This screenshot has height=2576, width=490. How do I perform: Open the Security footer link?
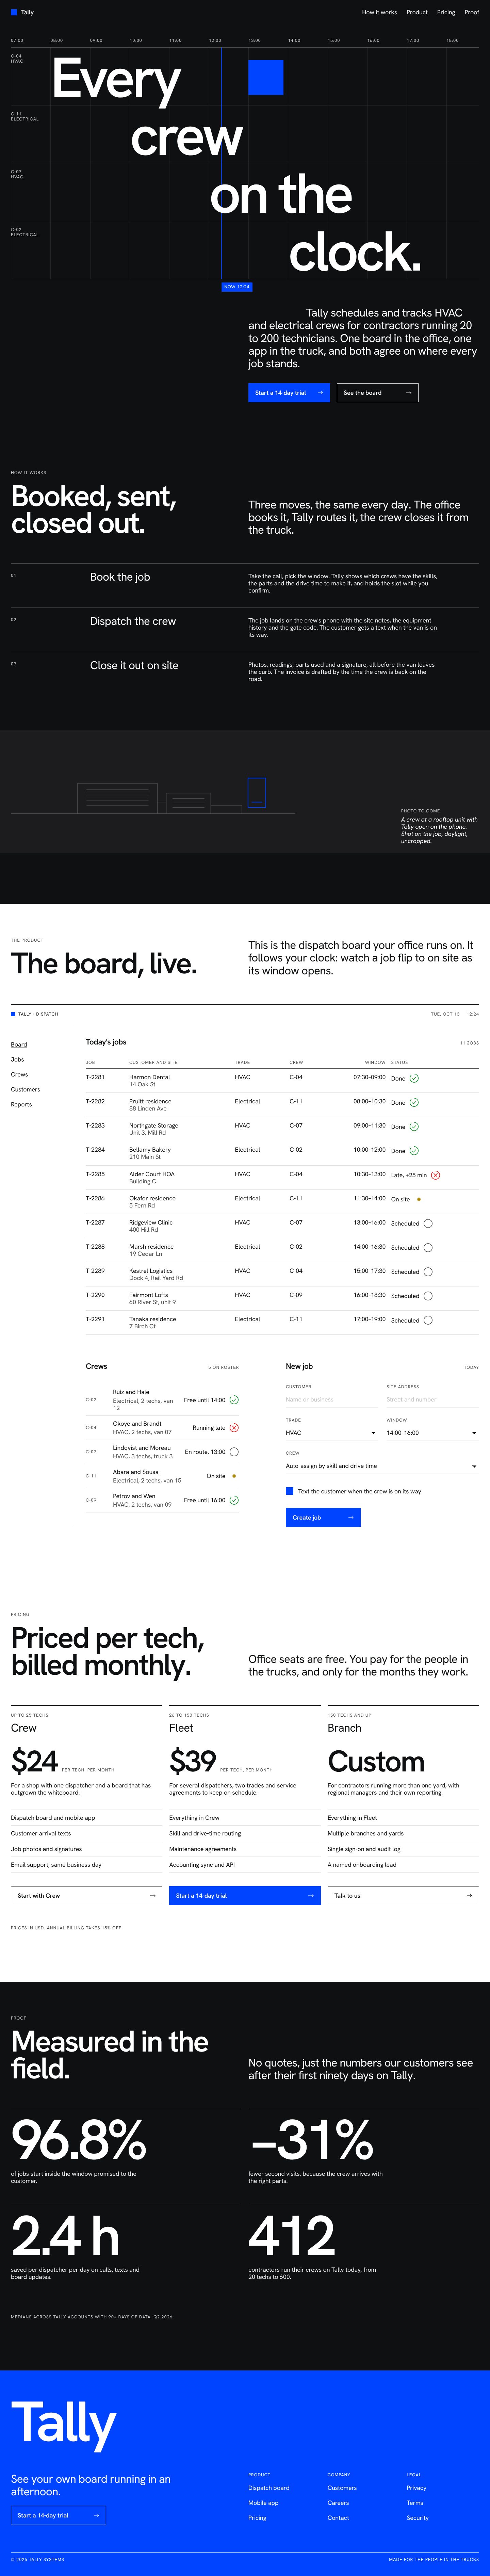coord(418,2518)
